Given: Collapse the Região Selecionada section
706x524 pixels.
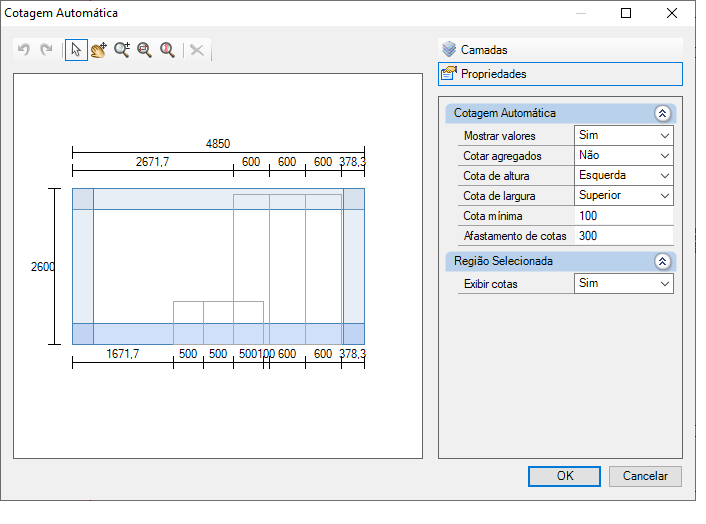Looking at the screenshot, I should coord(662,262).
